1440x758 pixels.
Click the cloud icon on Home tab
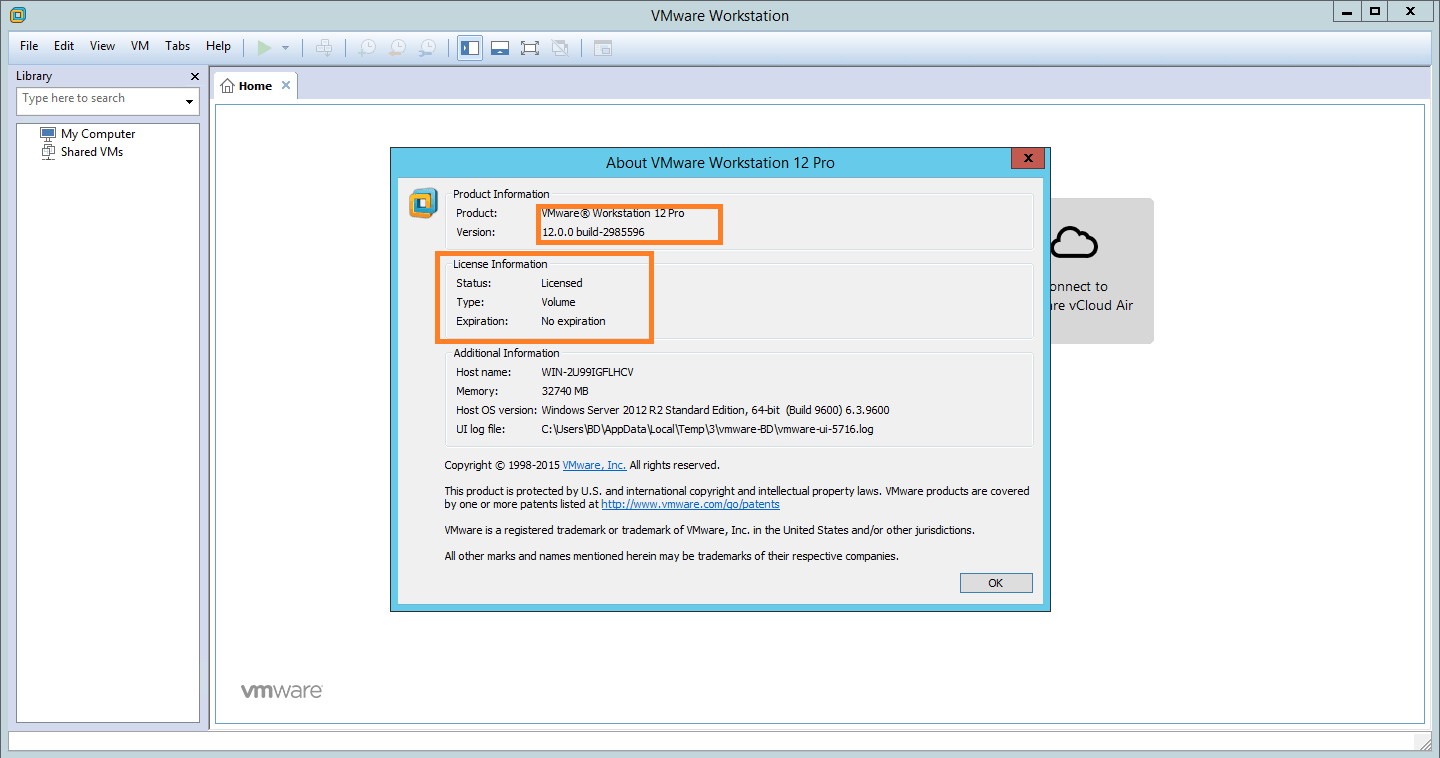click(x=1076, y=241)
